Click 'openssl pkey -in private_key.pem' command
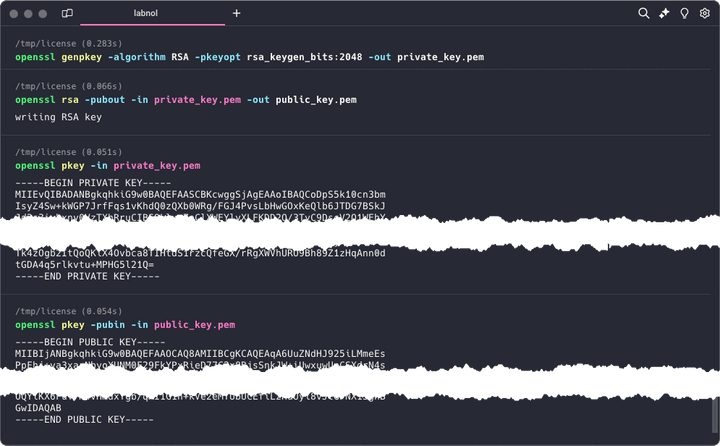The height and width of the screenshot is (446, 720). pos(107,165)
